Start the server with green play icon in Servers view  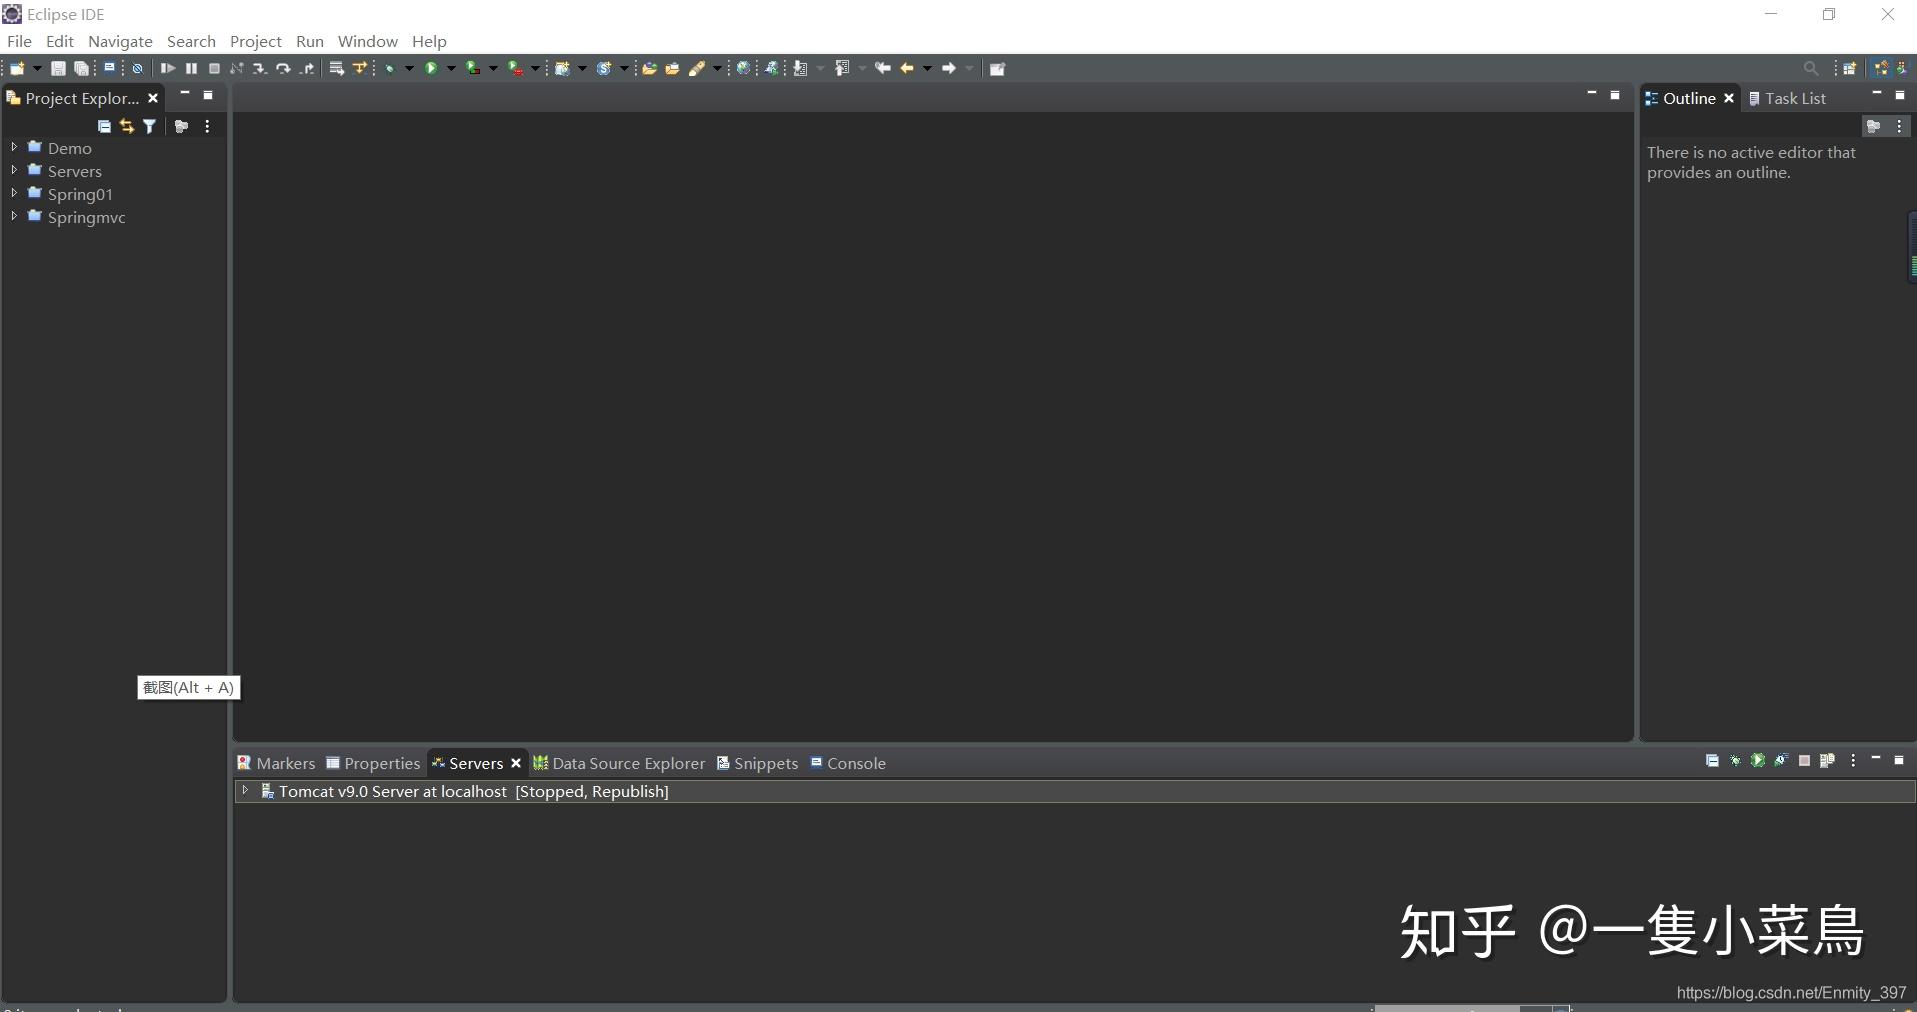(1758, 761)
